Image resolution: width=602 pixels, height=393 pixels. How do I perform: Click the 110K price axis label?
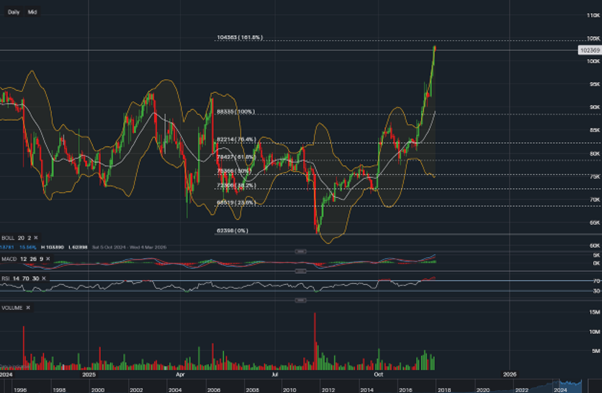tap(593, 15)
